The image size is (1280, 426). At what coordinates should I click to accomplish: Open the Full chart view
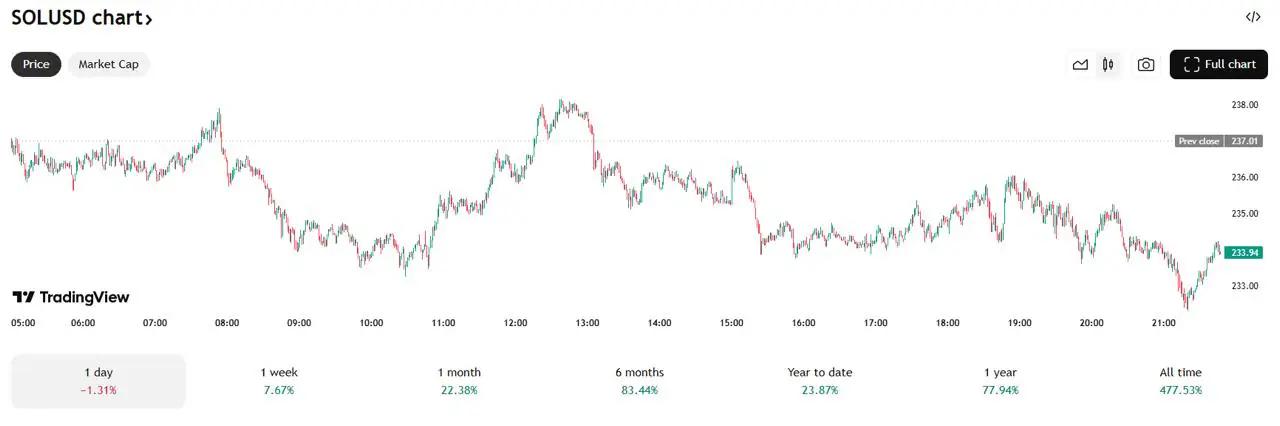pos(1218,65)
